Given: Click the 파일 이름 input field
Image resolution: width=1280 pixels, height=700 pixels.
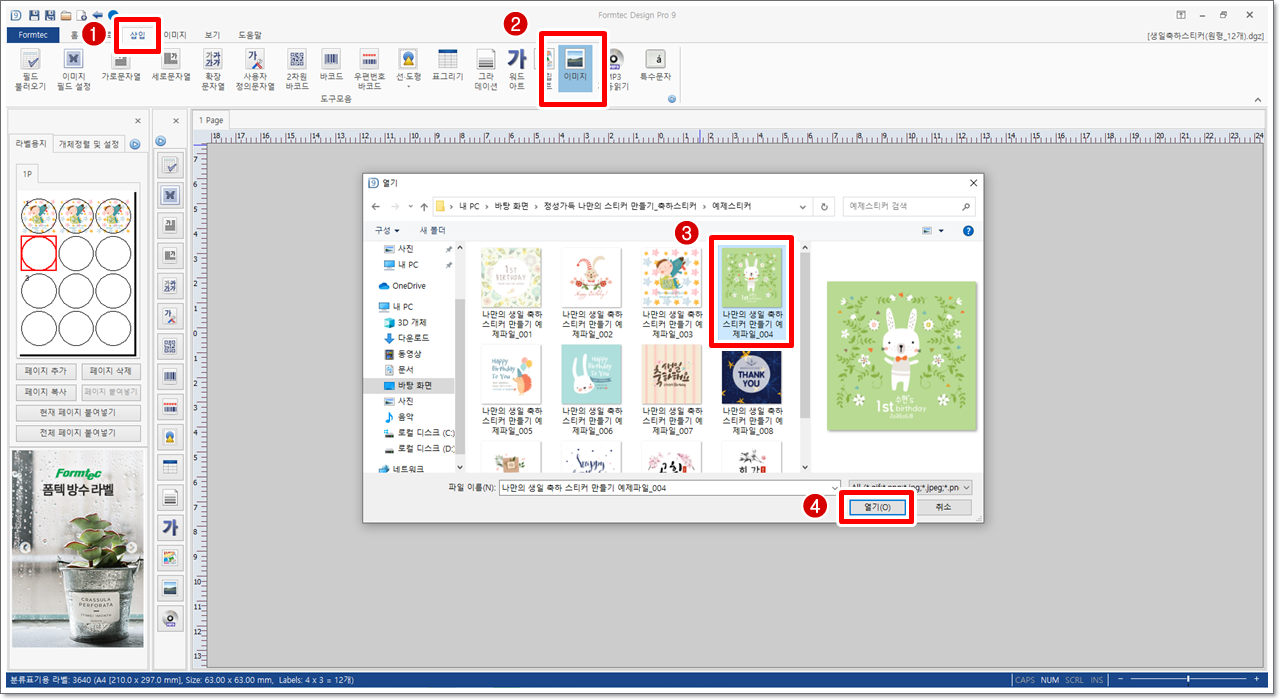Looking at the screenshot, I should point(669,488).
